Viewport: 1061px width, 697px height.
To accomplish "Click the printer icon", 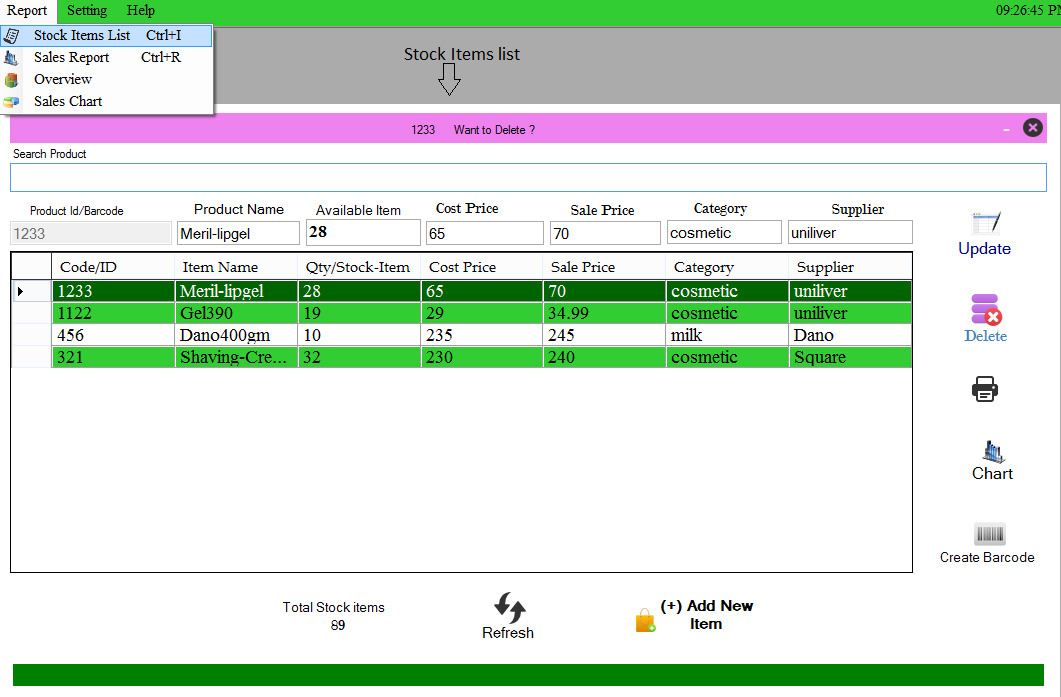I will click(x=985, y=388).
